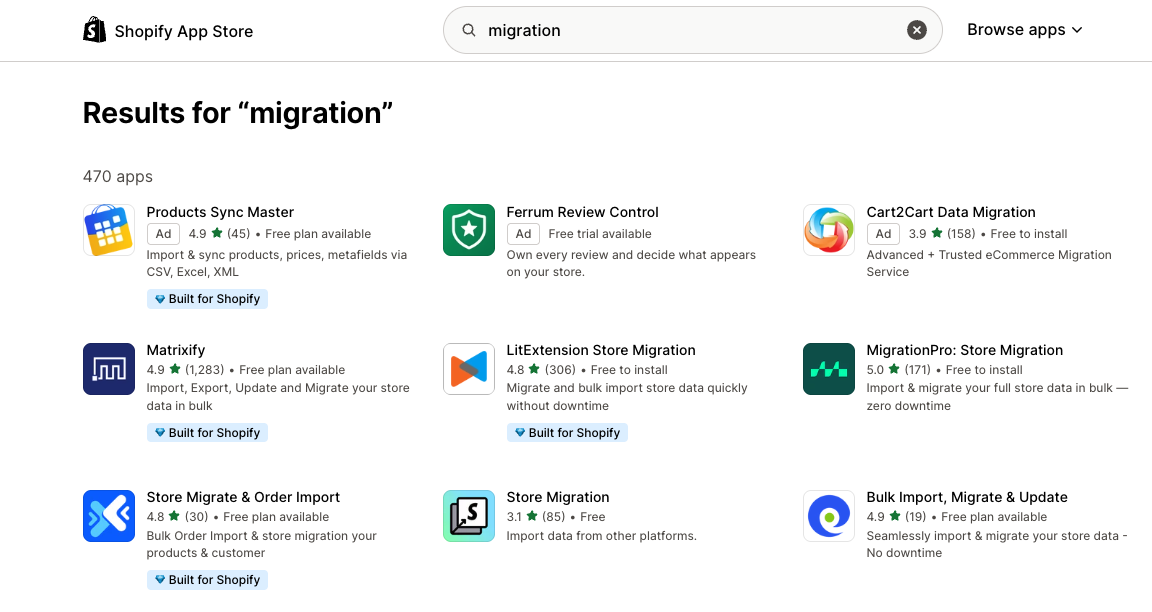Viewport: 1152px width, 612px height.
Task: Click the Browse apps chevron arrow
Action: point(1077,30)
